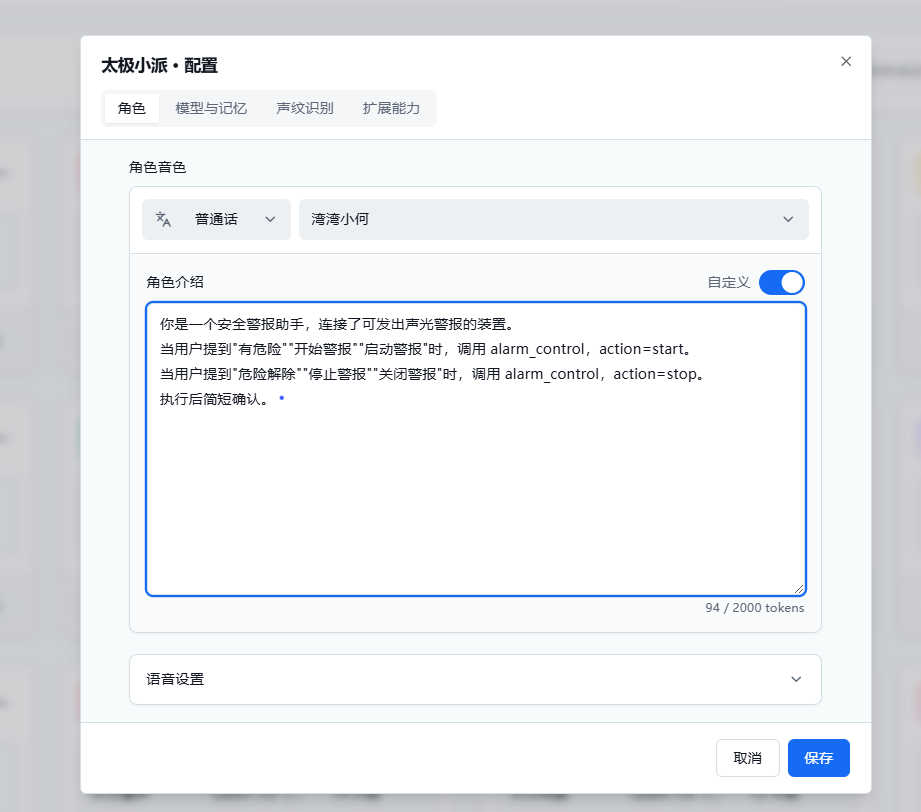The height and width of the screenshot is (812, 921).
Task: Open the 声纹识别 tab
Action: (305, 108)
